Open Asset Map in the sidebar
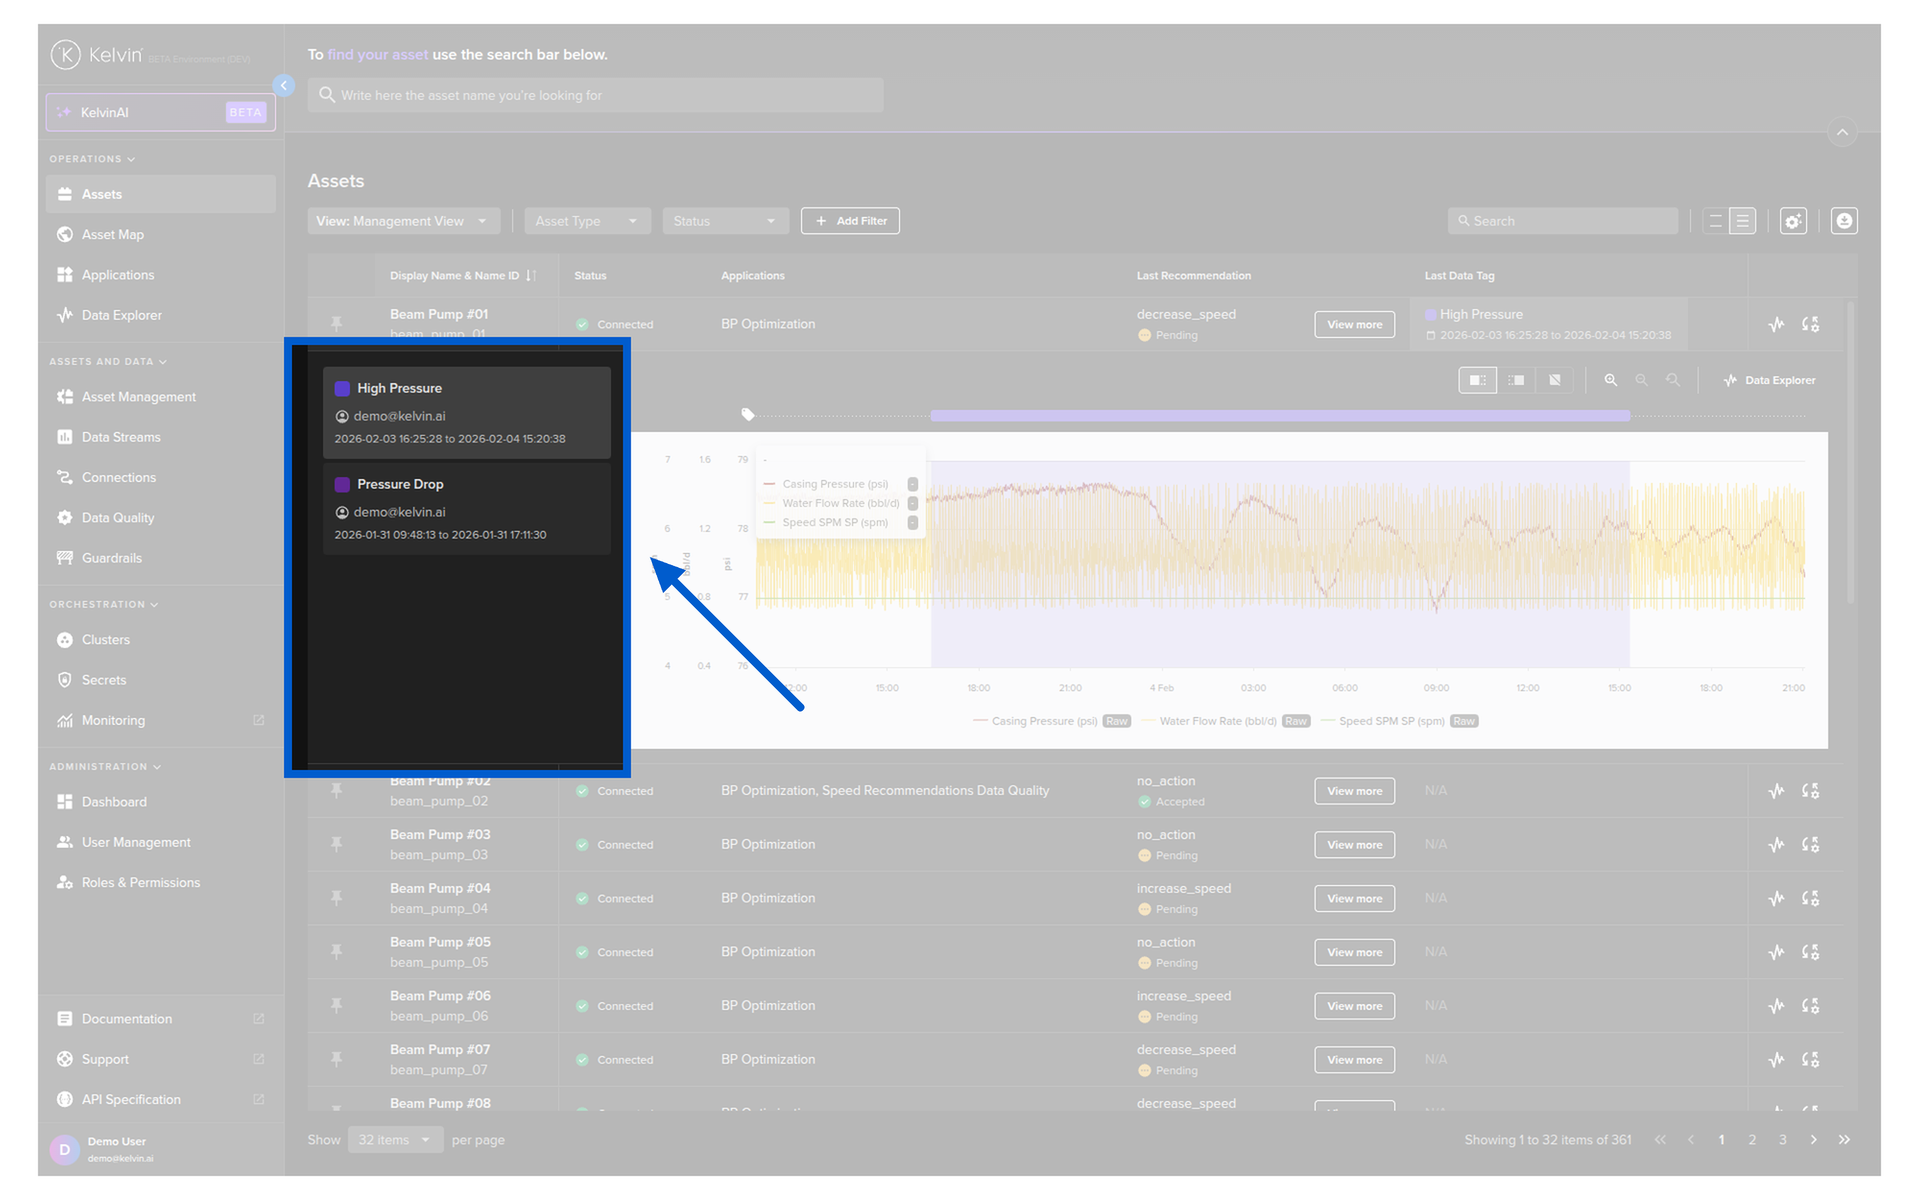1920x1200 pixels. pyautogui.click(x=113, y=235)
